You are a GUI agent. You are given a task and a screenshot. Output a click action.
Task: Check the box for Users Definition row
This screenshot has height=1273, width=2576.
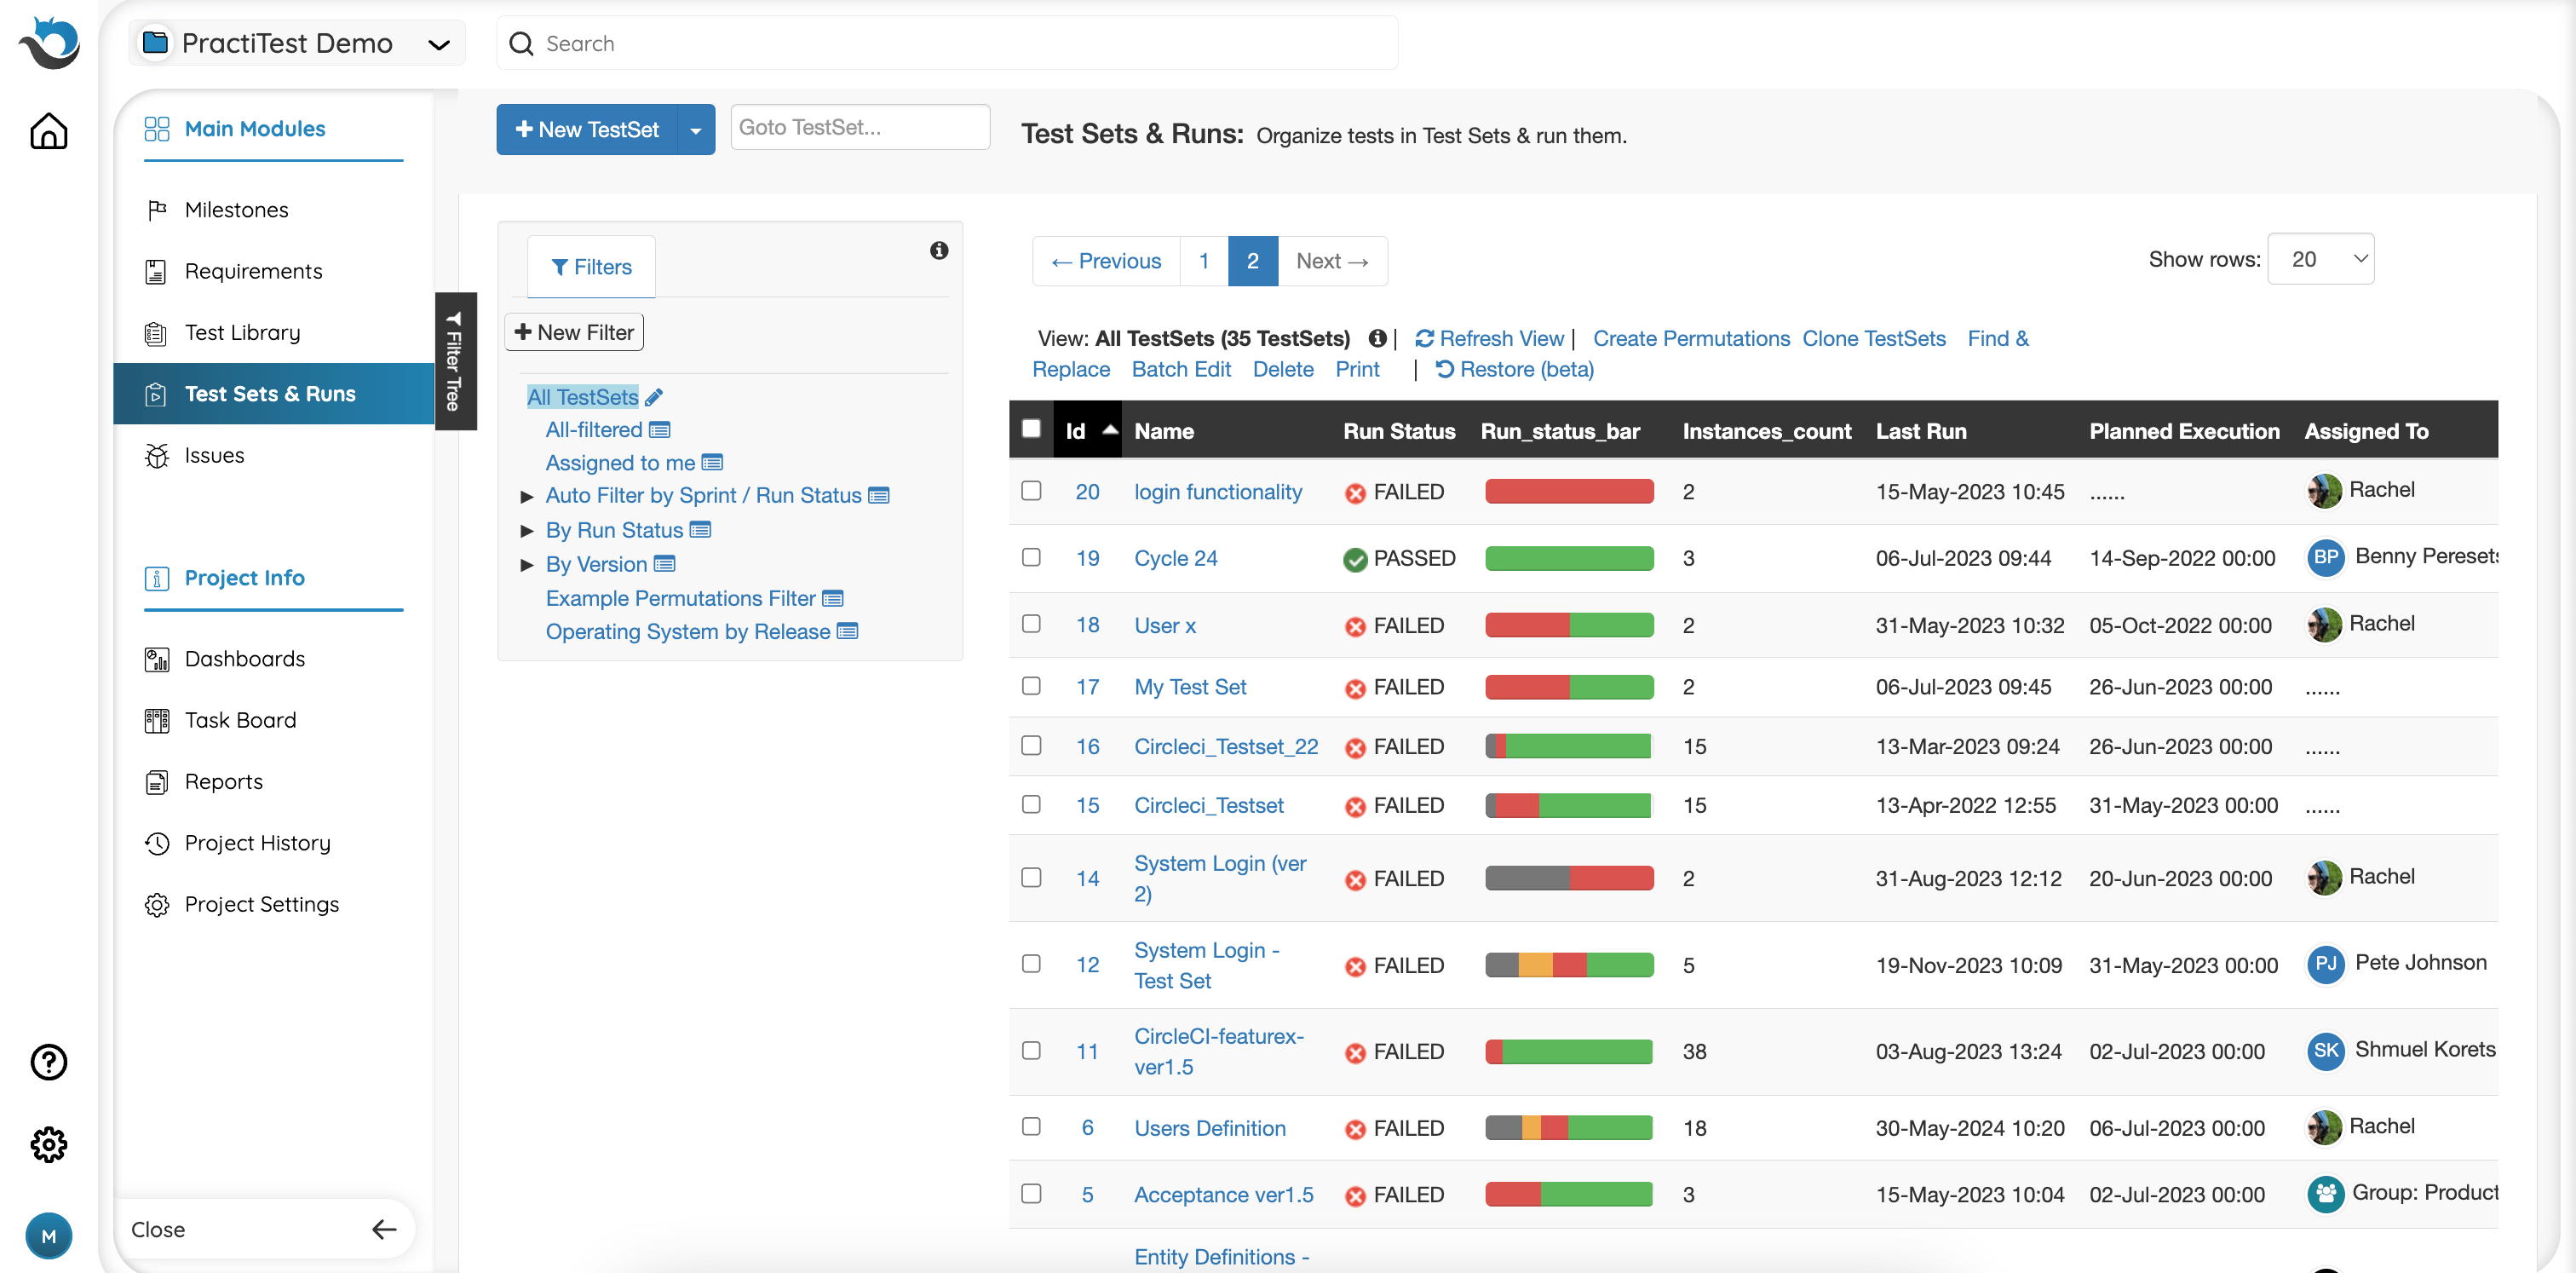(x=1031, y=1126)
